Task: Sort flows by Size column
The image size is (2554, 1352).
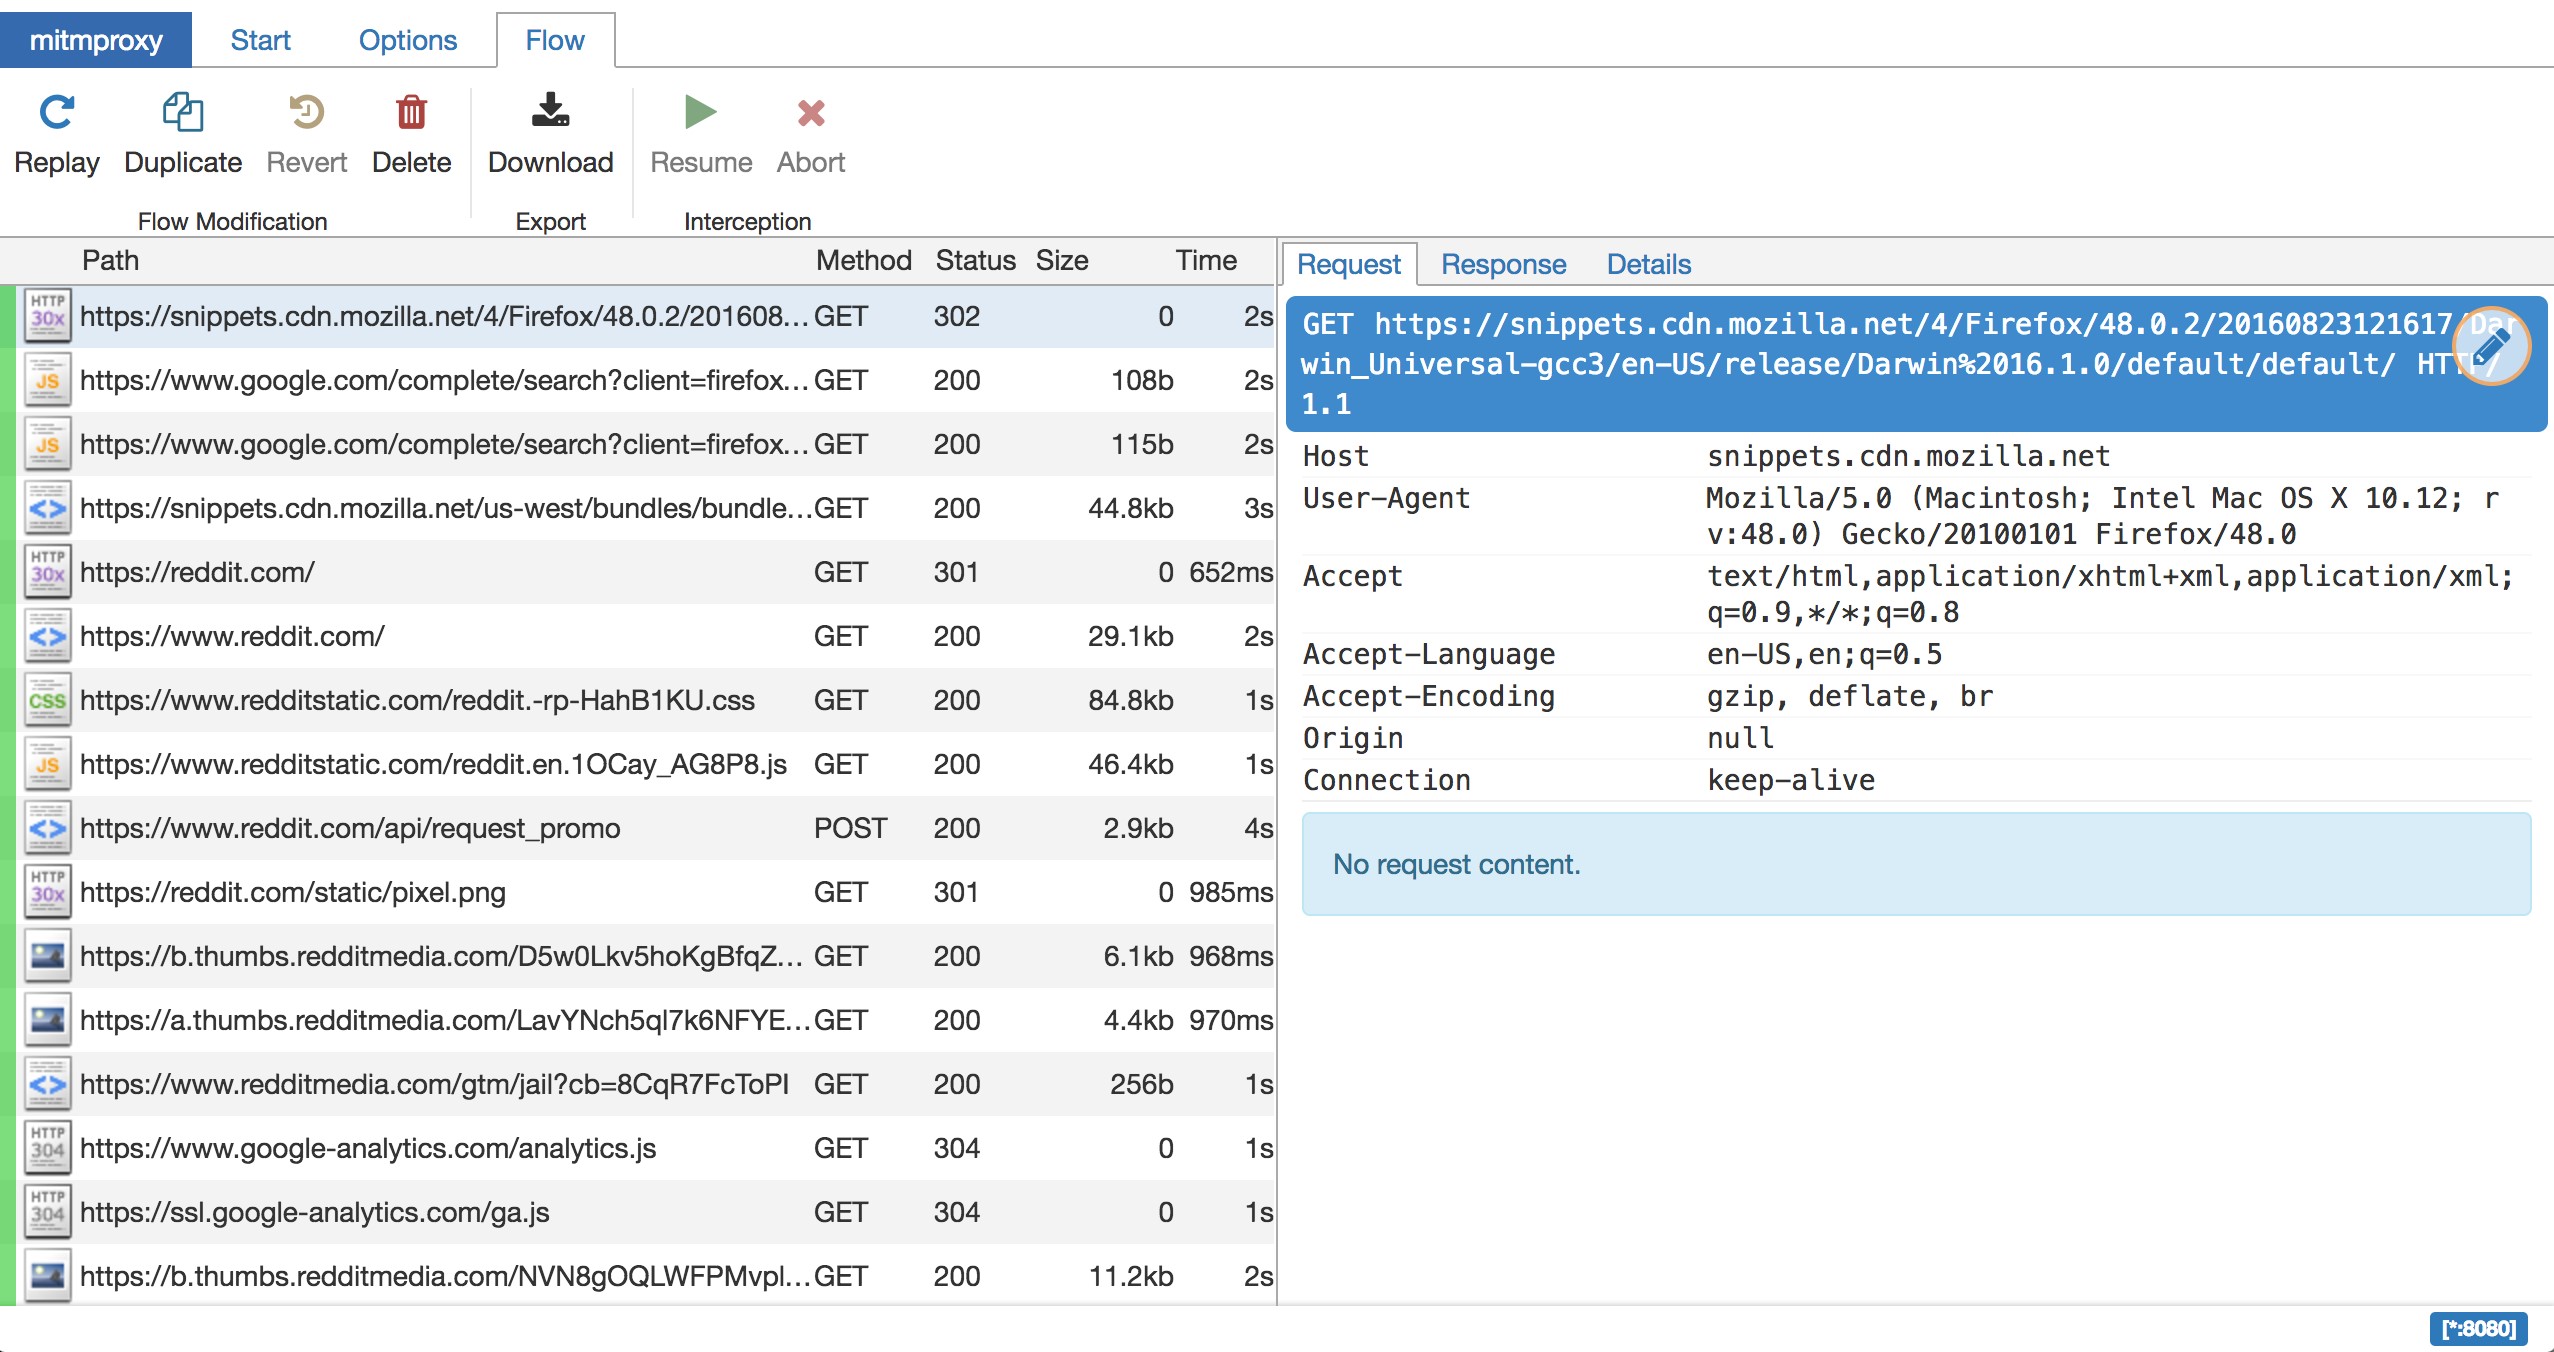Action: coord(1061,260)
